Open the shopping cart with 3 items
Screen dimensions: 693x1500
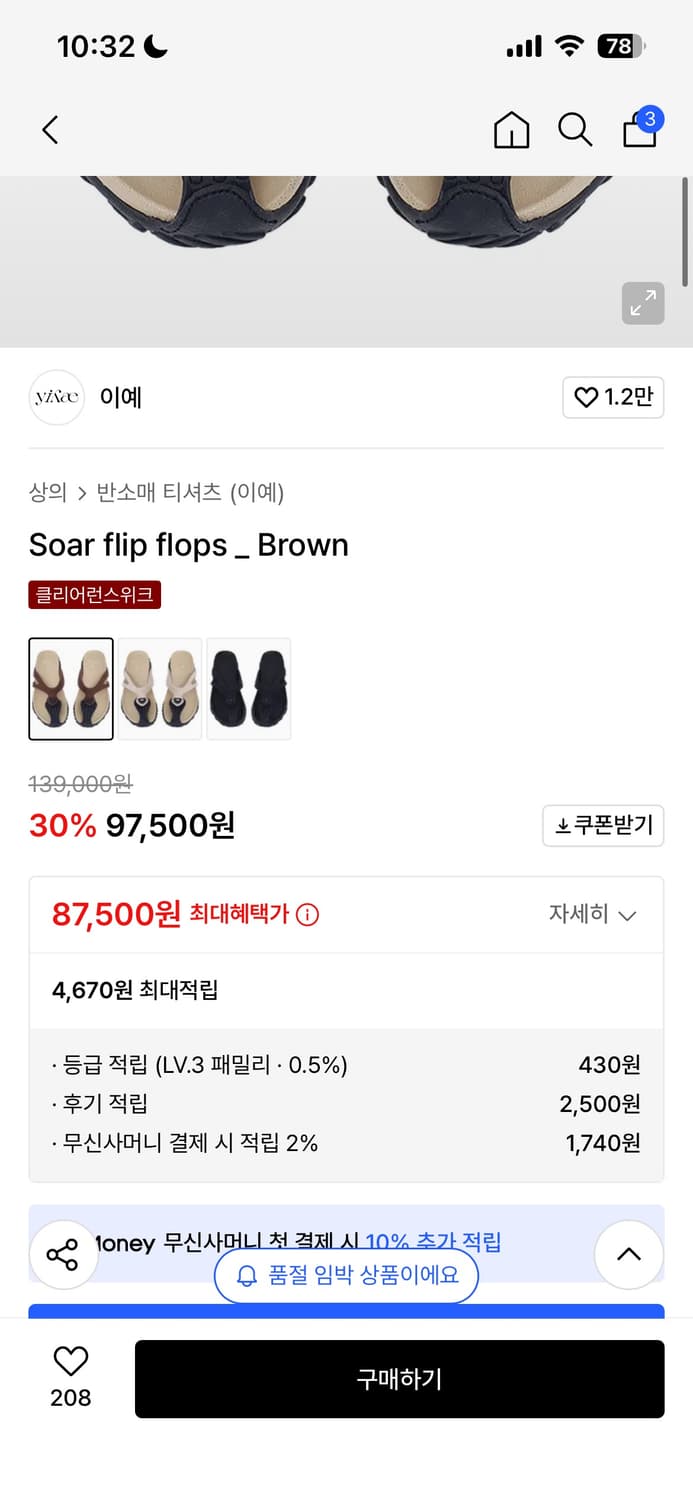pyautogui.click(x=639, y=130)
